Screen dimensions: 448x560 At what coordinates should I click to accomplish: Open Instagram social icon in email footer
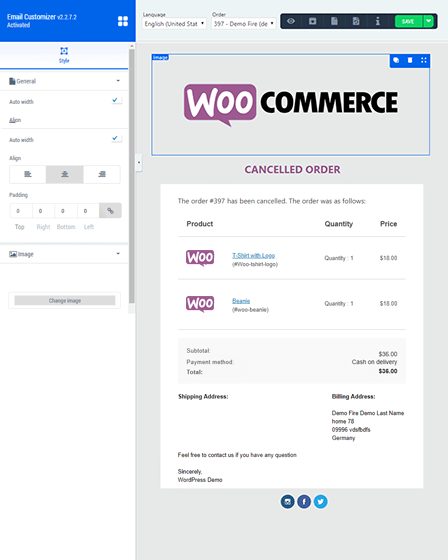coord(288,501)
